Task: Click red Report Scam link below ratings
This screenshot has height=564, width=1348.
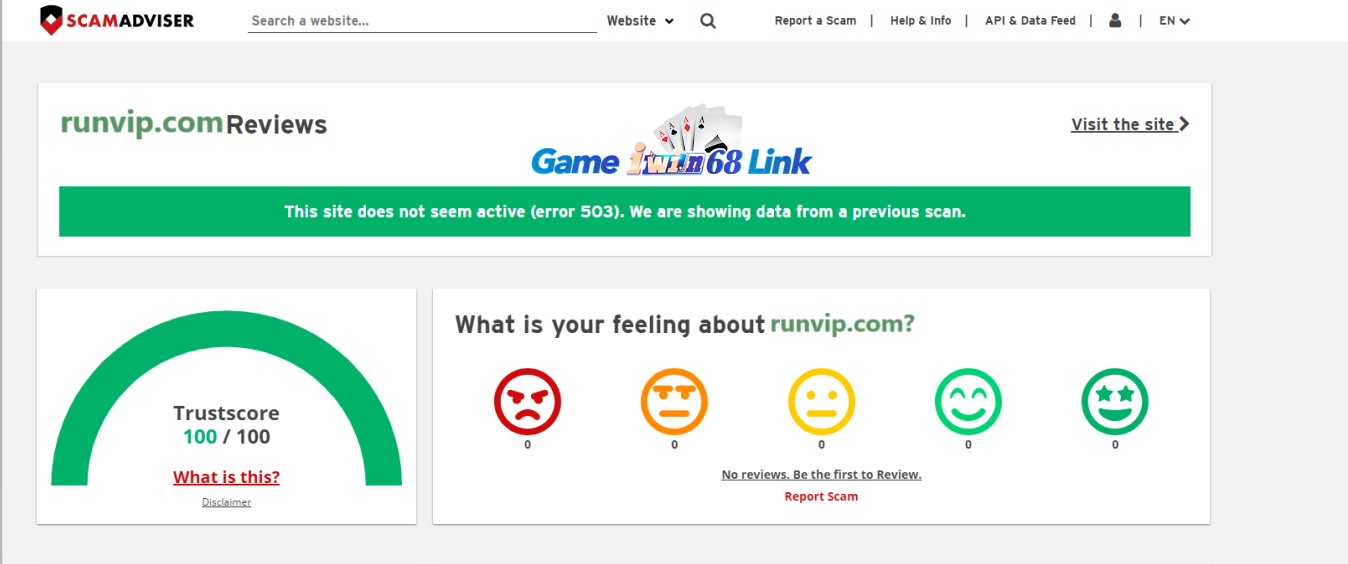Action: 821,496
